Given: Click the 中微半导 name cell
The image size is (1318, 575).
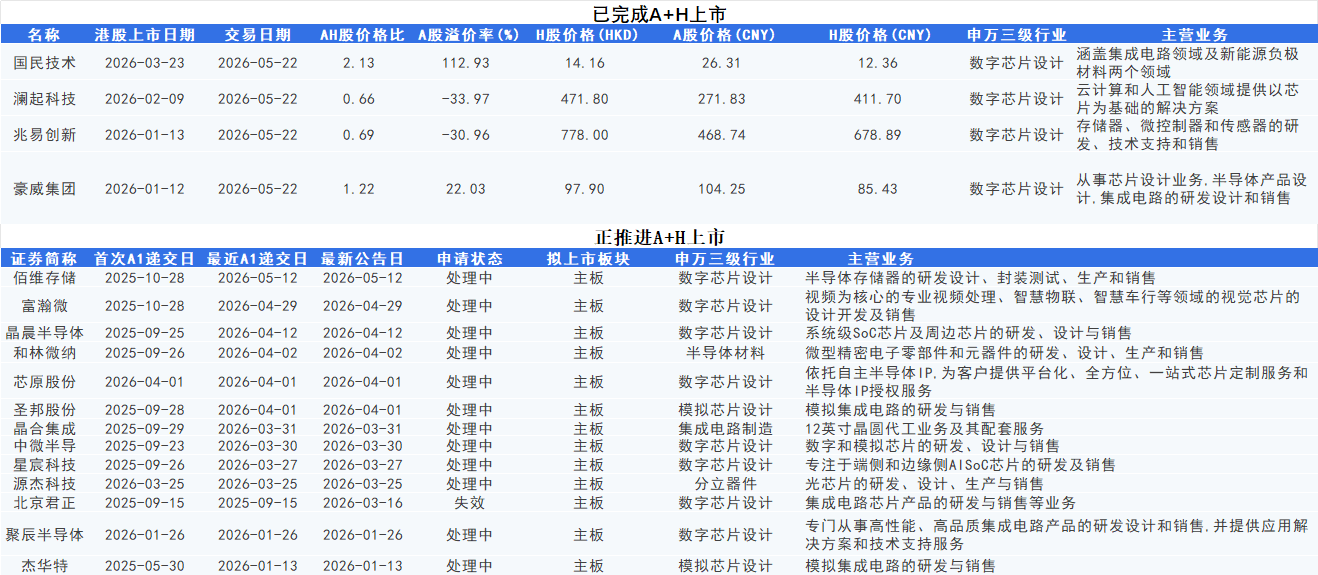Looking at the screenshot, I should (x=44, y=446).
